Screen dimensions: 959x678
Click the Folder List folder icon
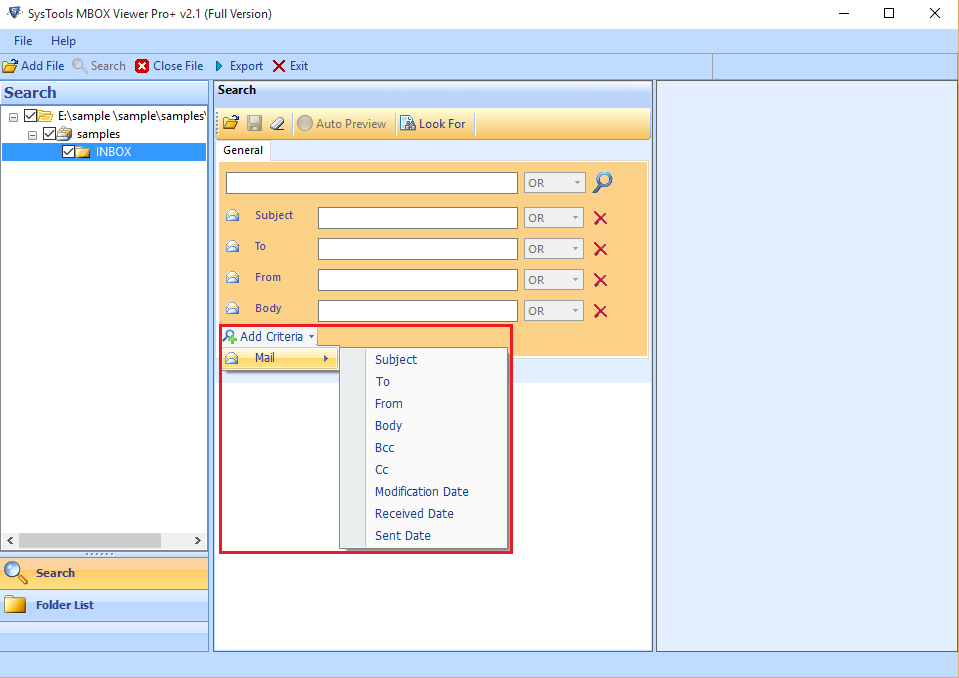(x=15, y=605)
